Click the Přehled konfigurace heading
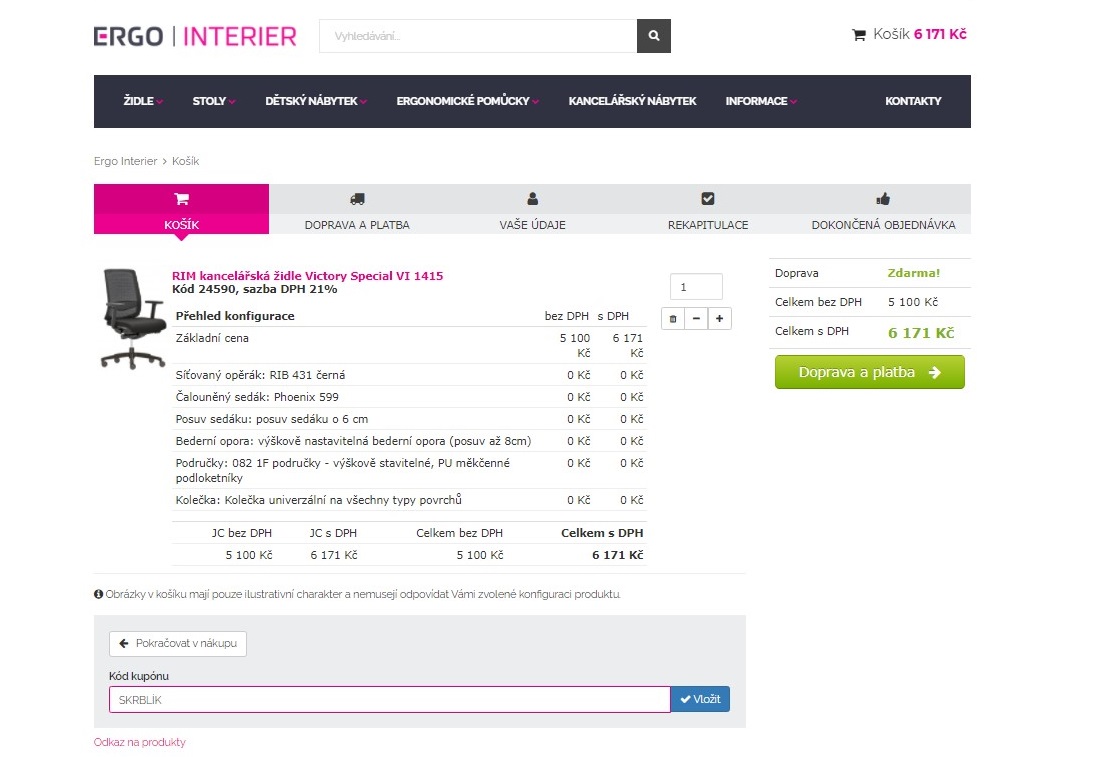Image resolution: width=1099 pixels, height=757 pixels. (x=235, y=316)
